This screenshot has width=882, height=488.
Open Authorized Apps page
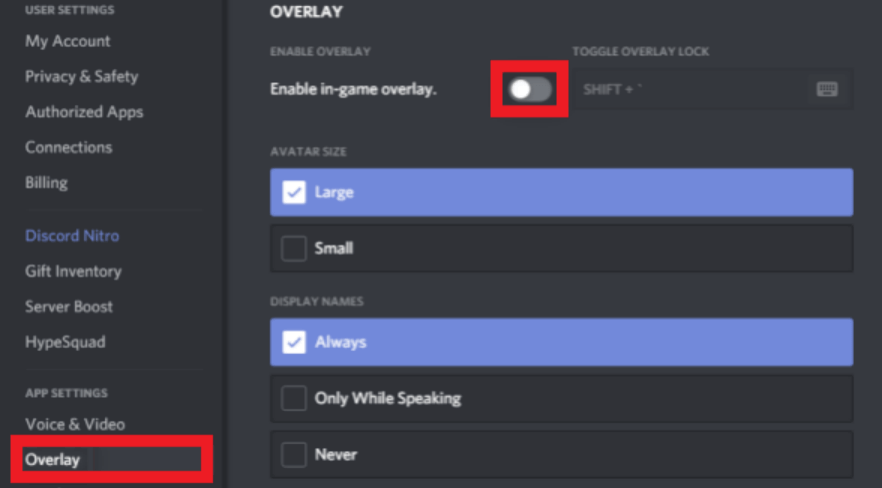click(x=84, y=112)
